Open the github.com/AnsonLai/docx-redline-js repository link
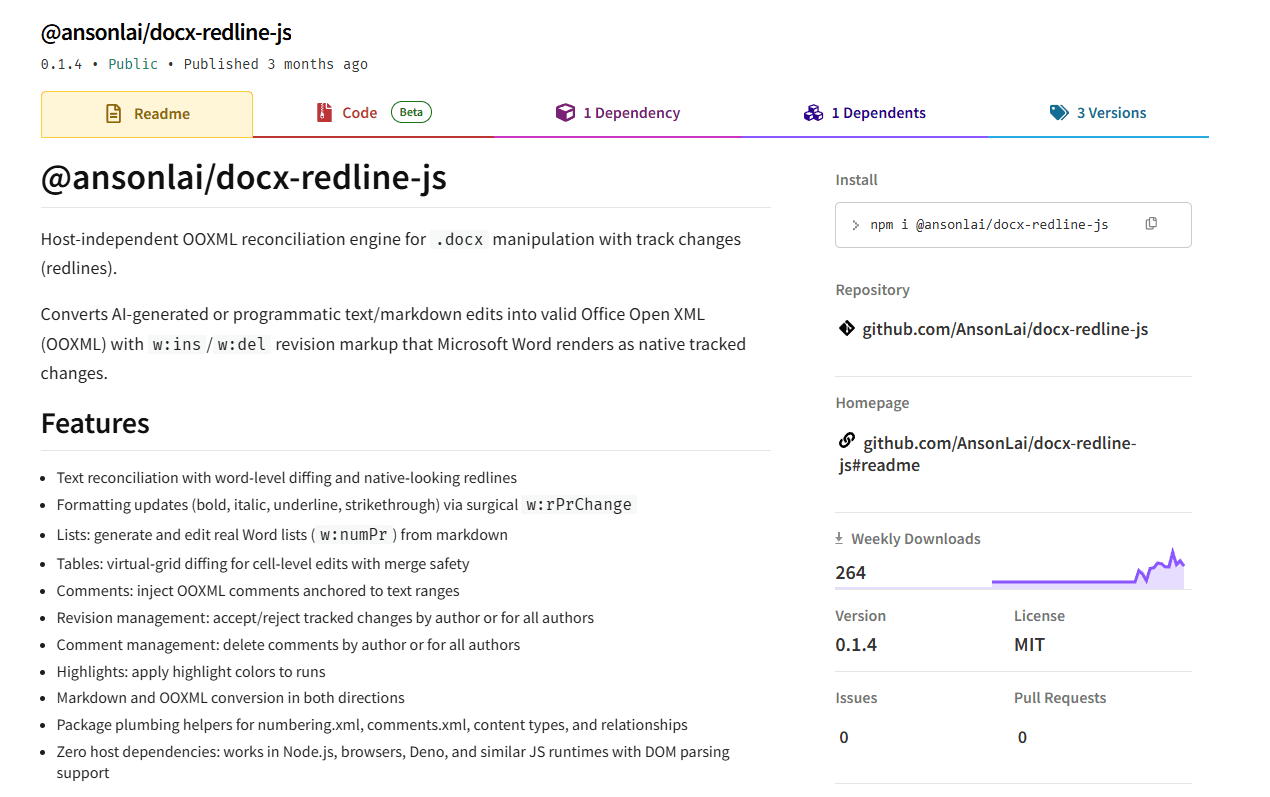 (1005, 329)
